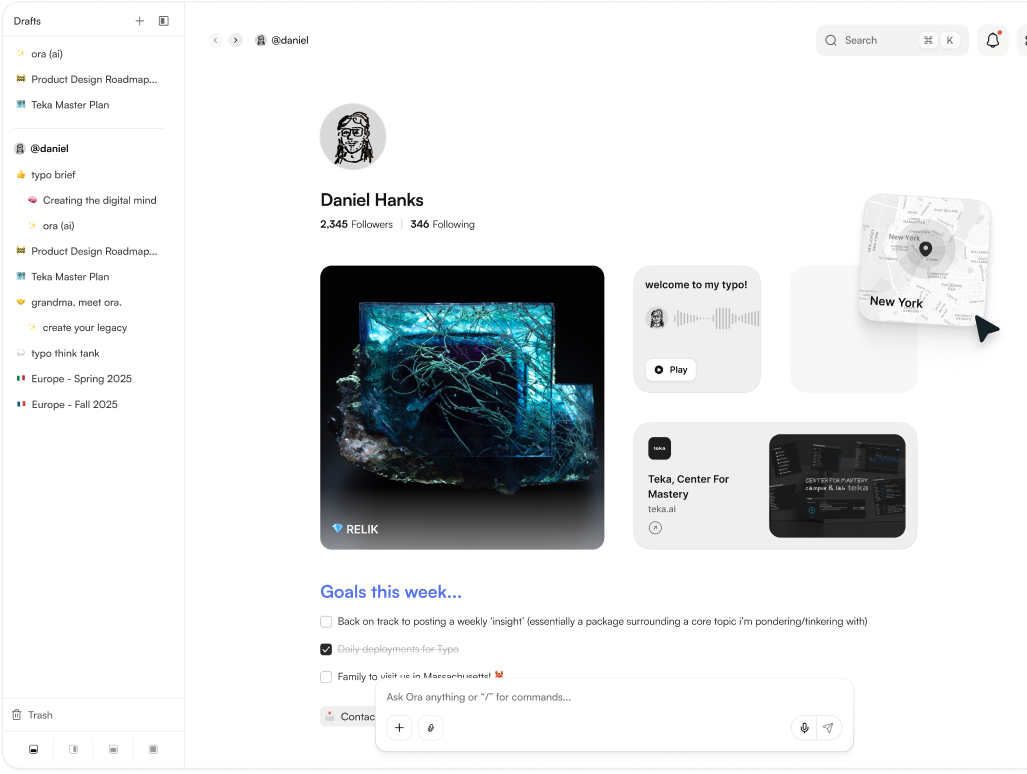Click the 'welcome to my typo!' title

click(696, 285)
